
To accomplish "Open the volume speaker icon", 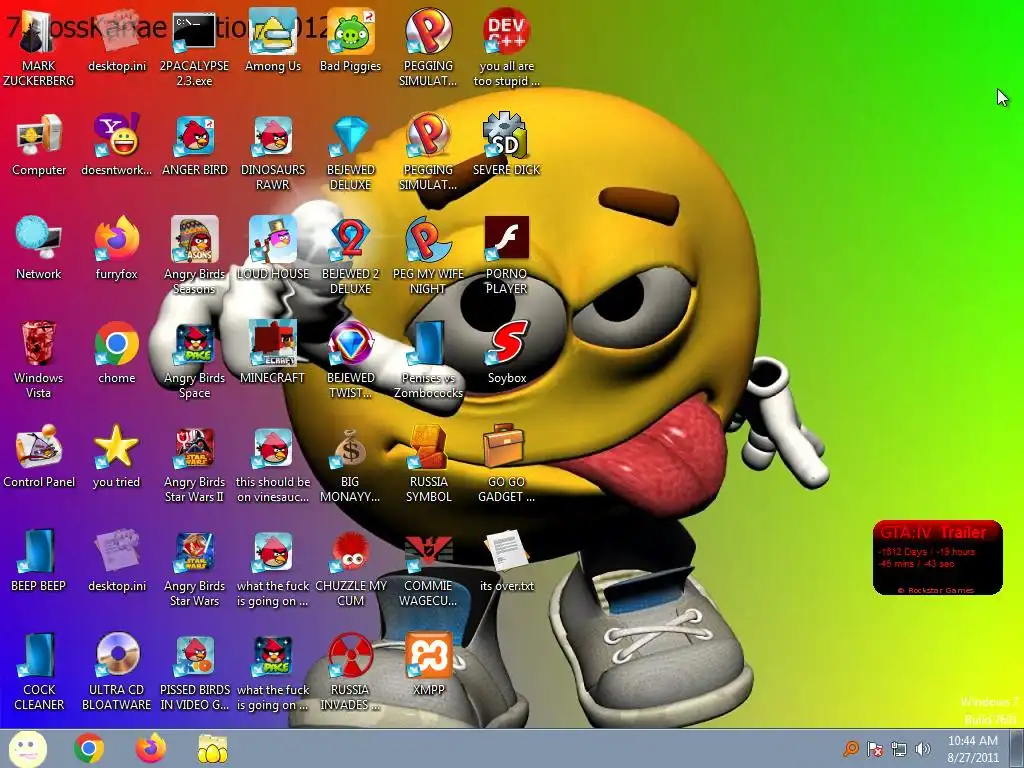I will click(x=922, y=749).
